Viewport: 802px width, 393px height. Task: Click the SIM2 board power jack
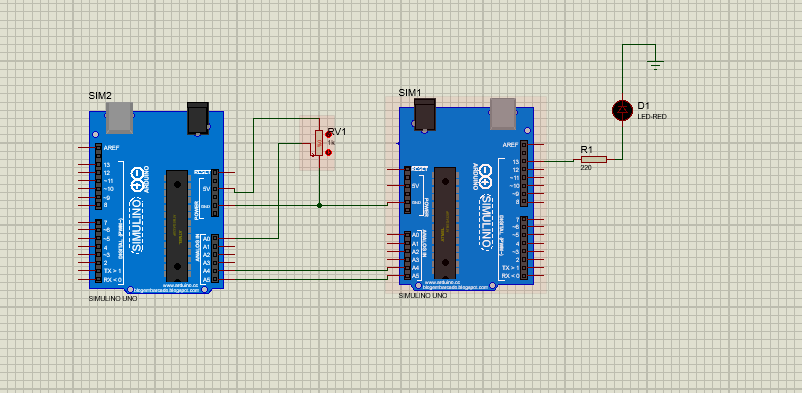[198, 118]
